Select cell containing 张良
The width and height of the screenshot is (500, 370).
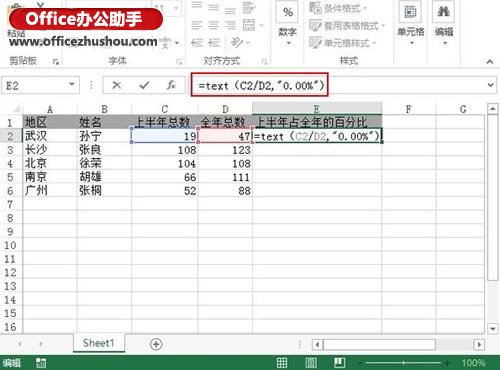[104, 149]
